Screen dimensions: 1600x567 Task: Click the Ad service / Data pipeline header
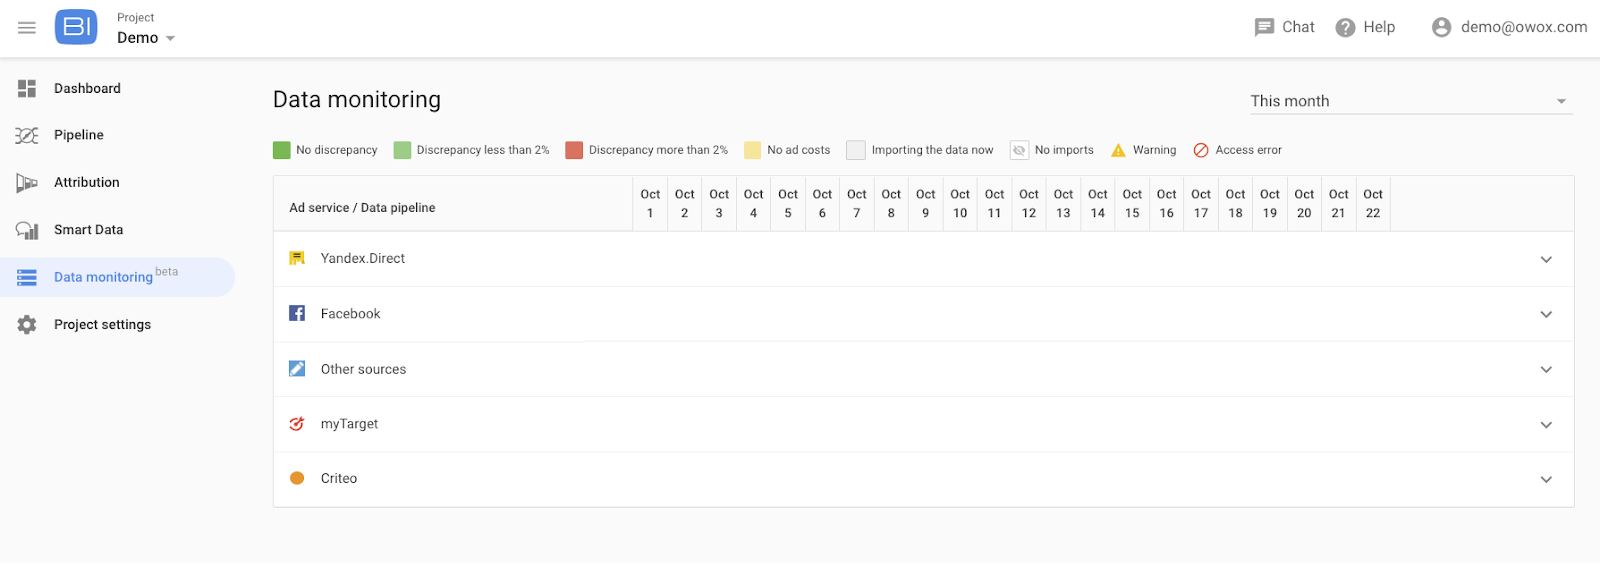(x=362, y=208)
